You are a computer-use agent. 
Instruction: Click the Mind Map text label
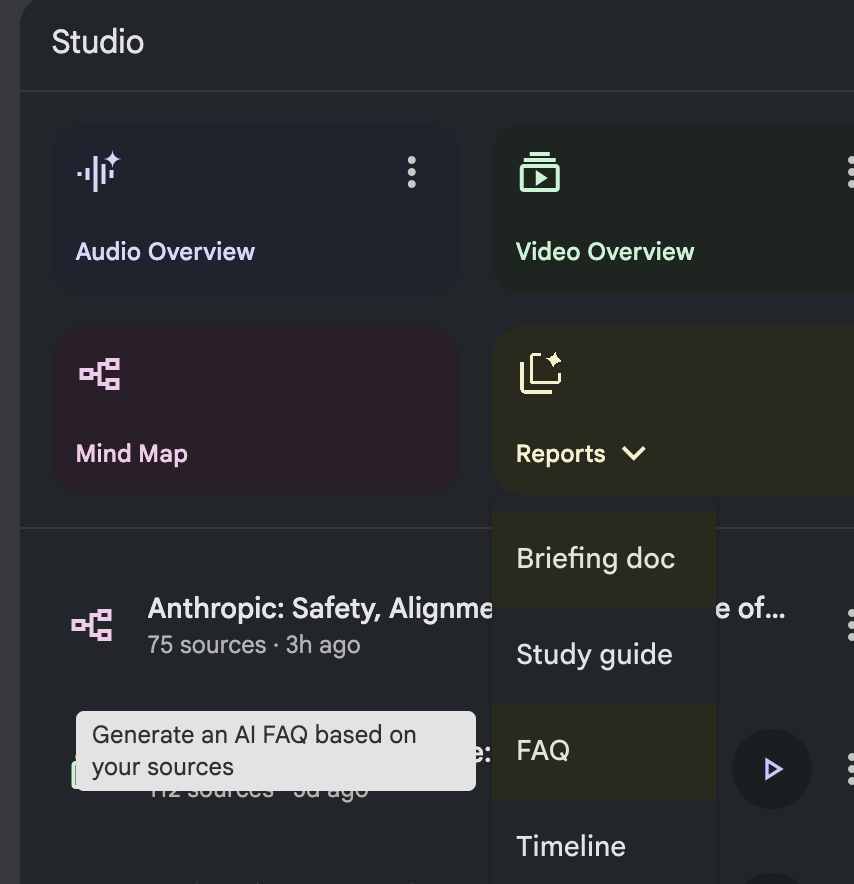(132, 454)
